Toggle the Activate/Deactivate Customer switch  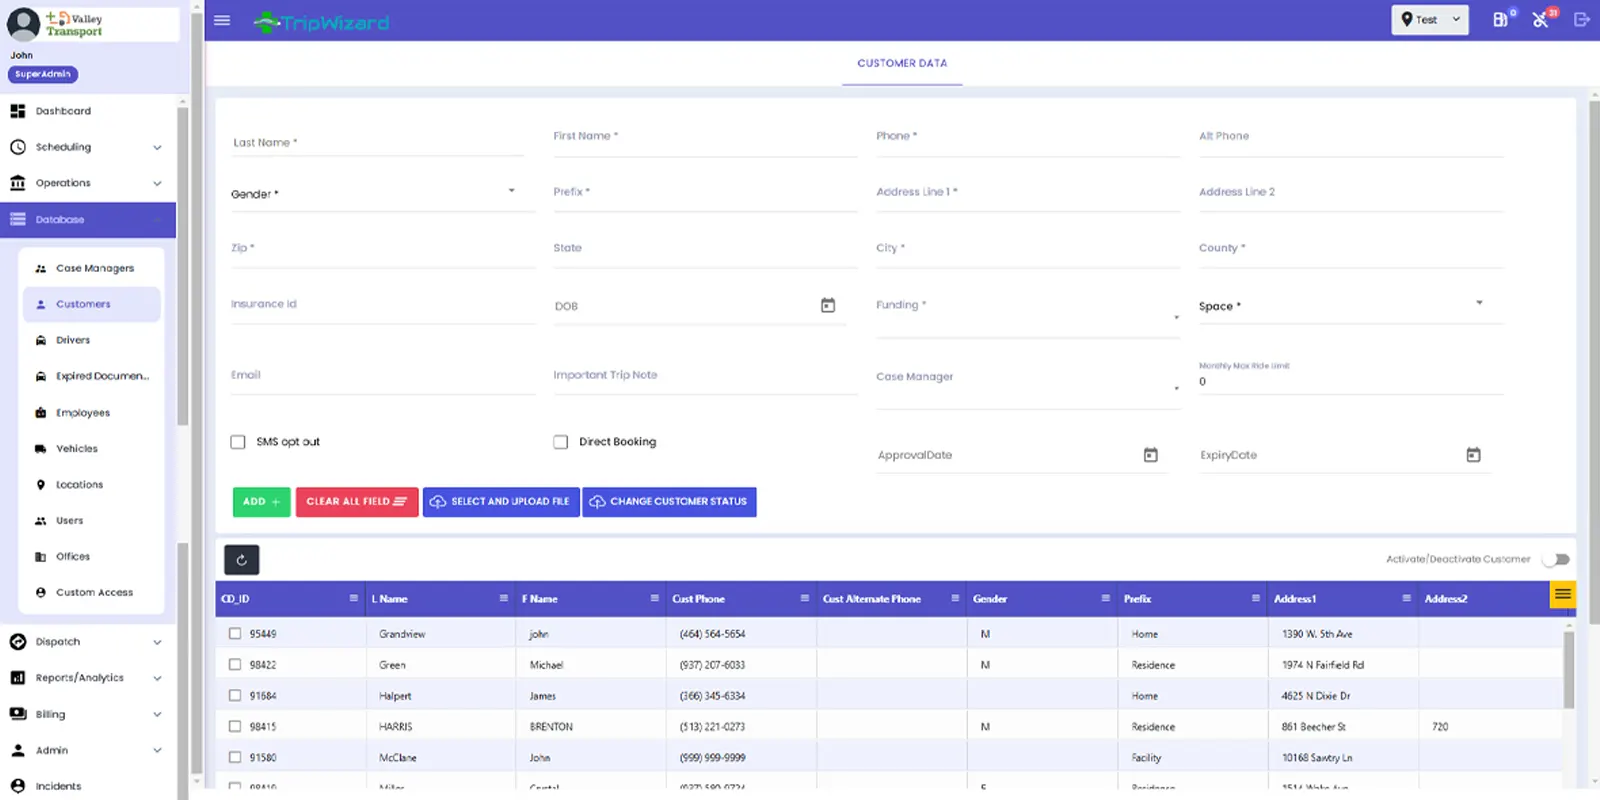point(1556,559)
